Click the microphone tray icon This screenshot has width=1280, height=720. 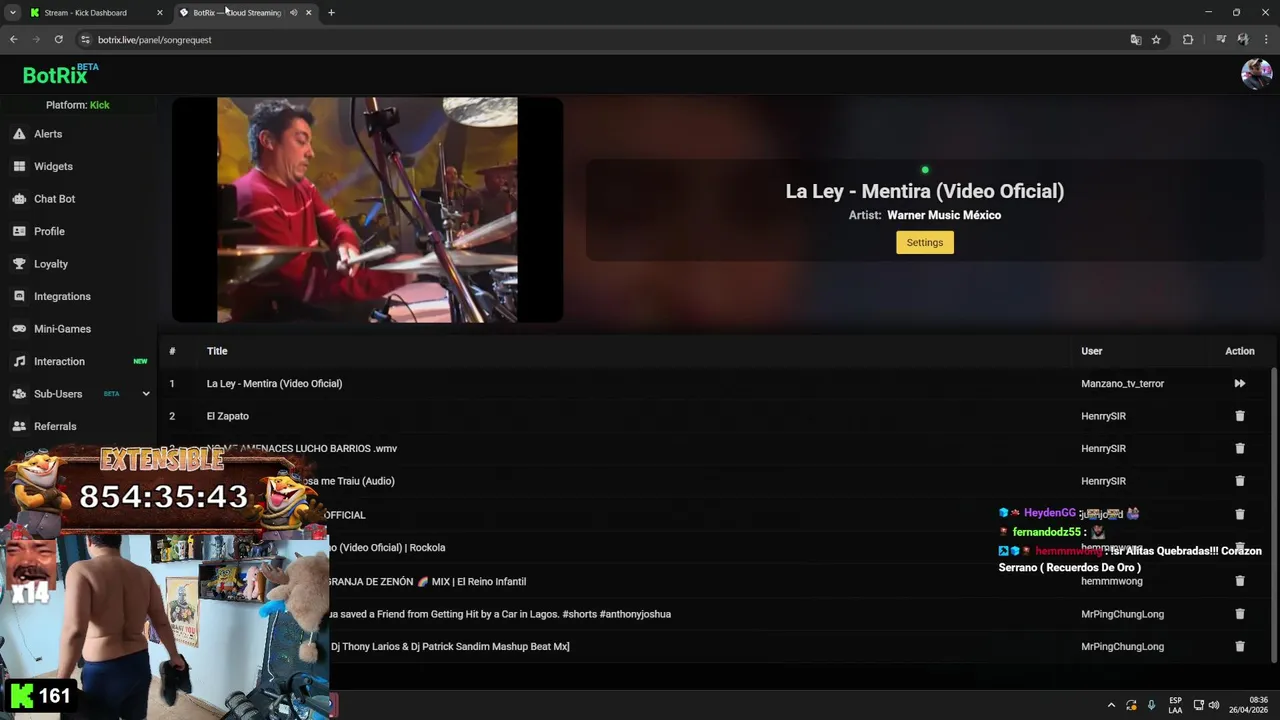click(x=1151, y=705)
